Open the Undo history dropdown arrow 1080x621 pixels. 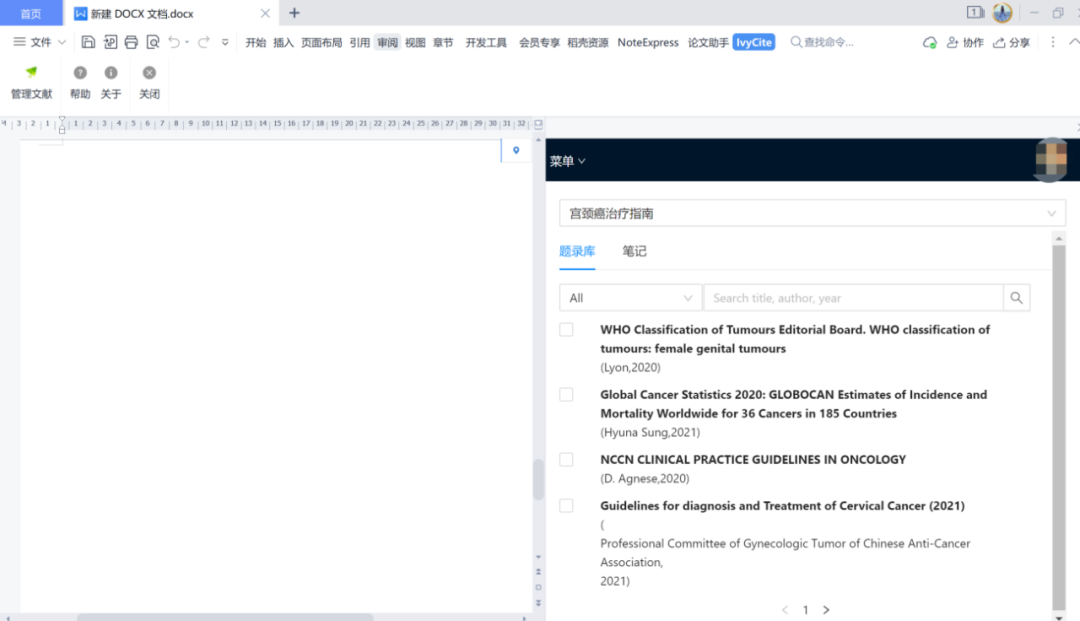[x=187, y=43]
